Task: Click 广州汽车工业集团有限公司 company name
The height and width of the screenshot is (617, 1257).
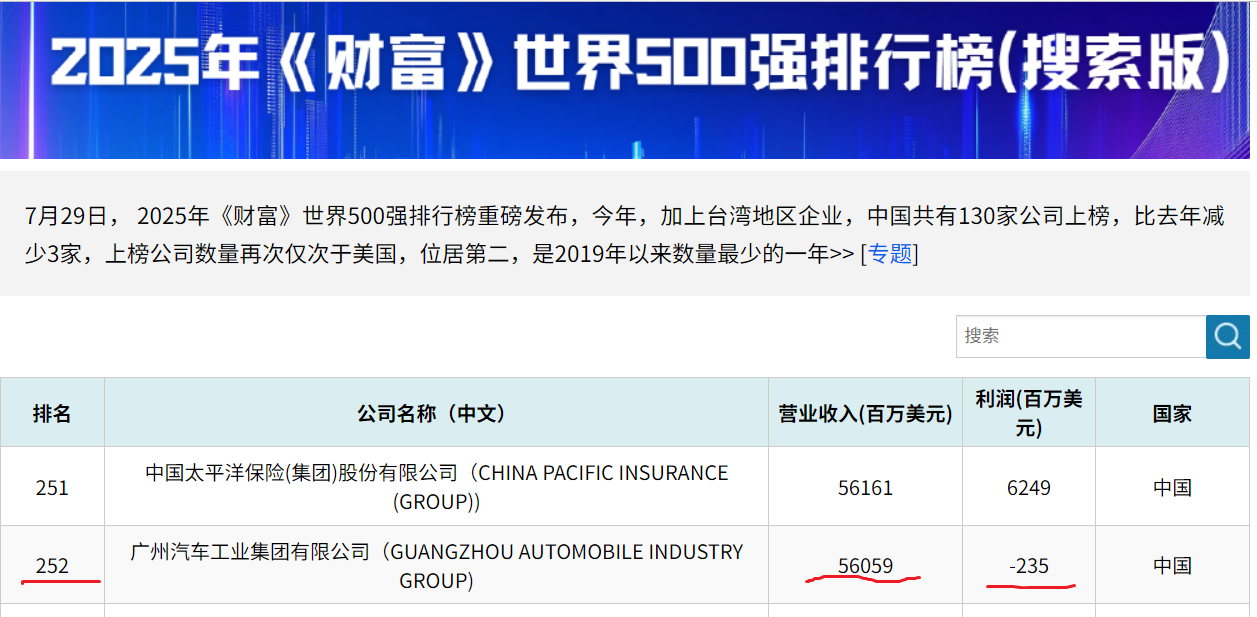Action: coord(437,566)
